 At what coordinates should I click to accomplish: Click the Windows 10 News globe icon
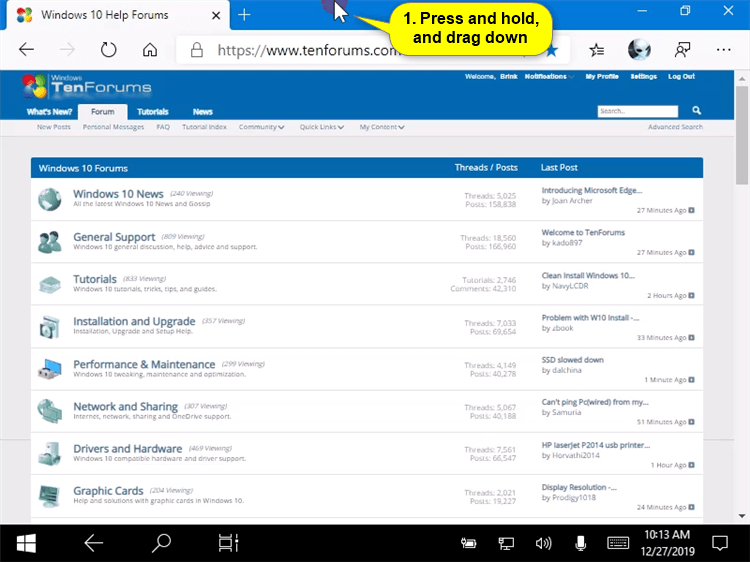click(50, 199)
